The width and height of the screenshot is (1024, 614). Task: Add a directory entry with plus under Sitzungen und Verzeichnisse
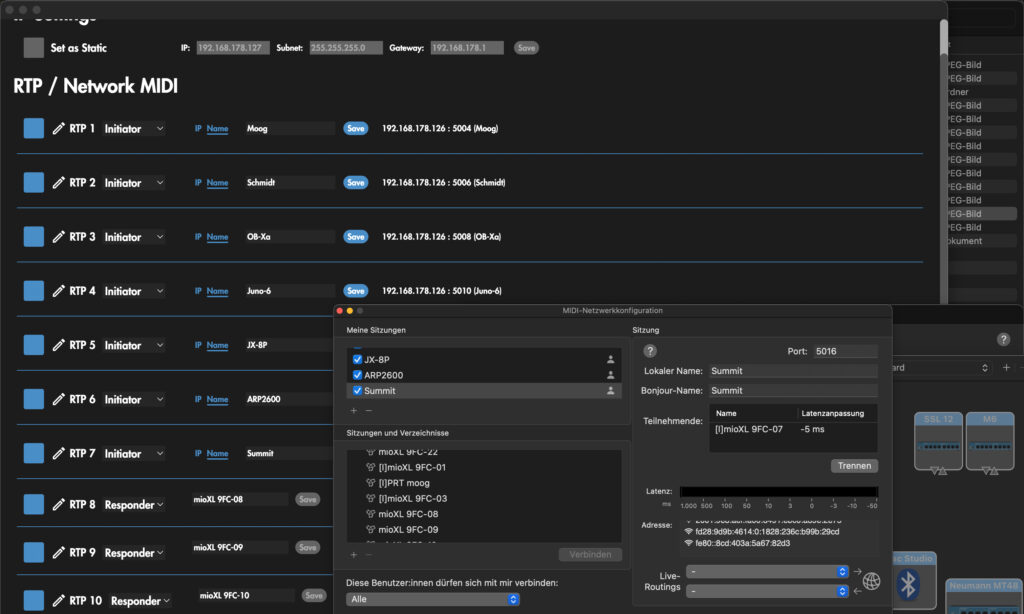353,555
